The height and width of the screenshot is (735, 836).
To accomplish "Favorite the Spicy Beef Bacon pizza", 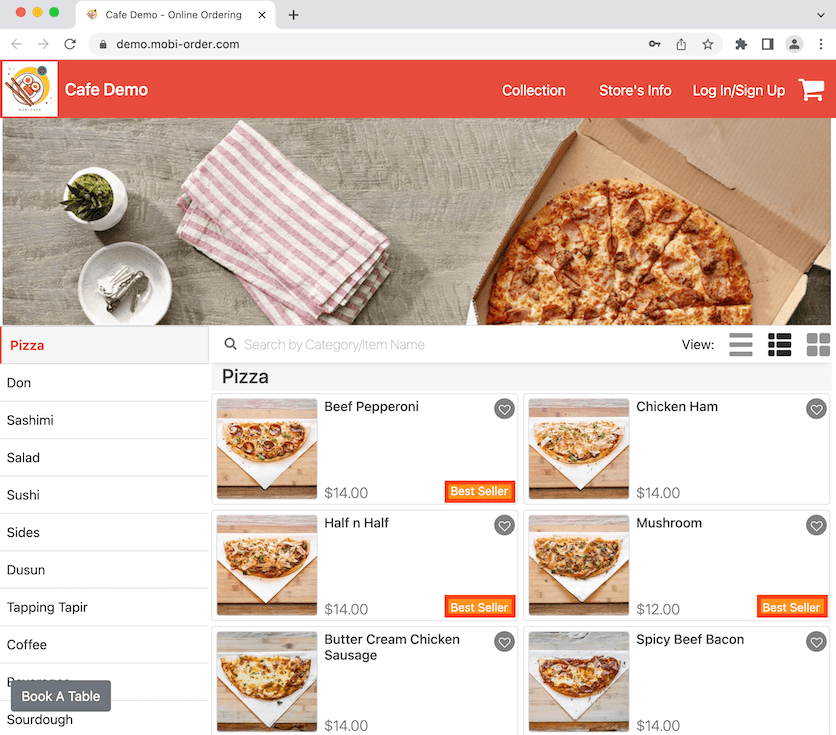I will point(816,642).
